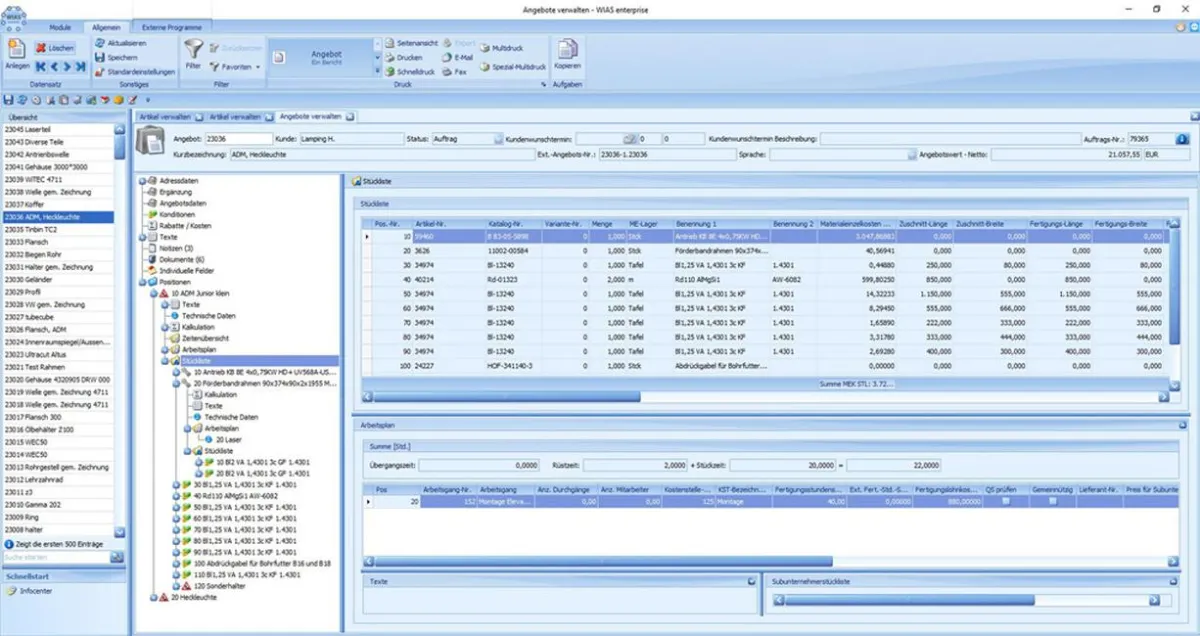The image size is (1200, 636).
Task: Toggle the Gemeinnützig checkbox in Arbeitsplan
Action: (x=1052, y=501)
